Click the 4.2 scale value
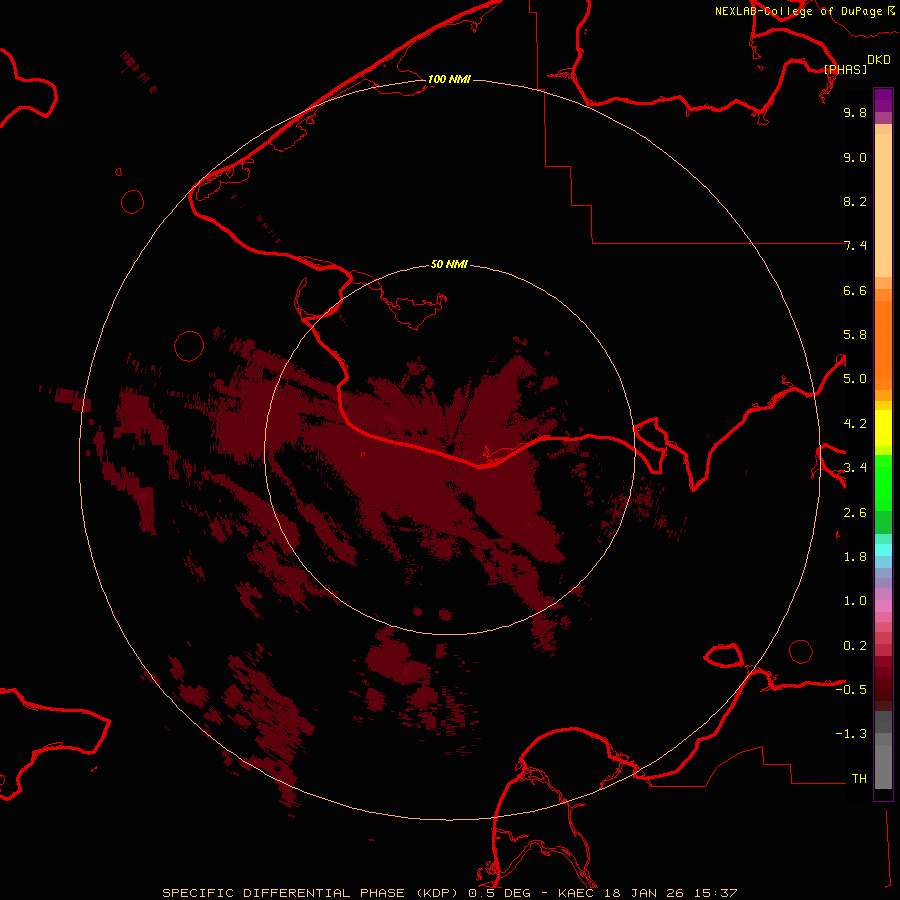The height and width of the screenshot is (900, 900). tap(855, 424)
